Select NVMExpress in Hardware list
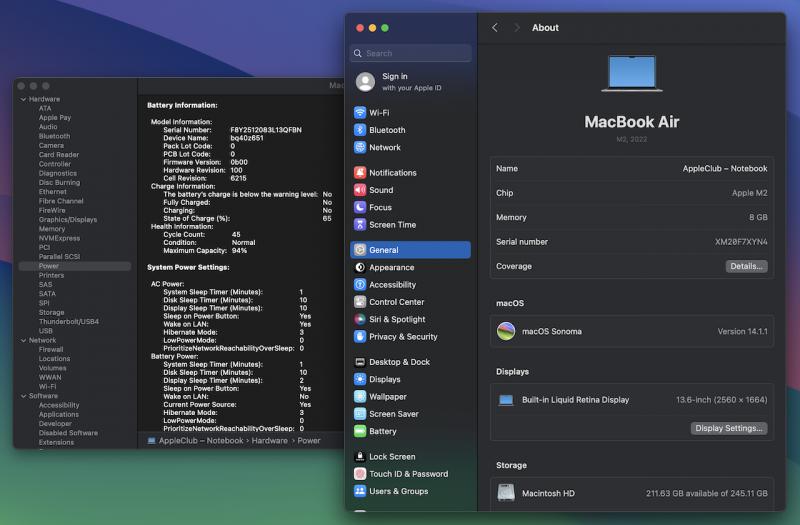 tap(59, 238)
